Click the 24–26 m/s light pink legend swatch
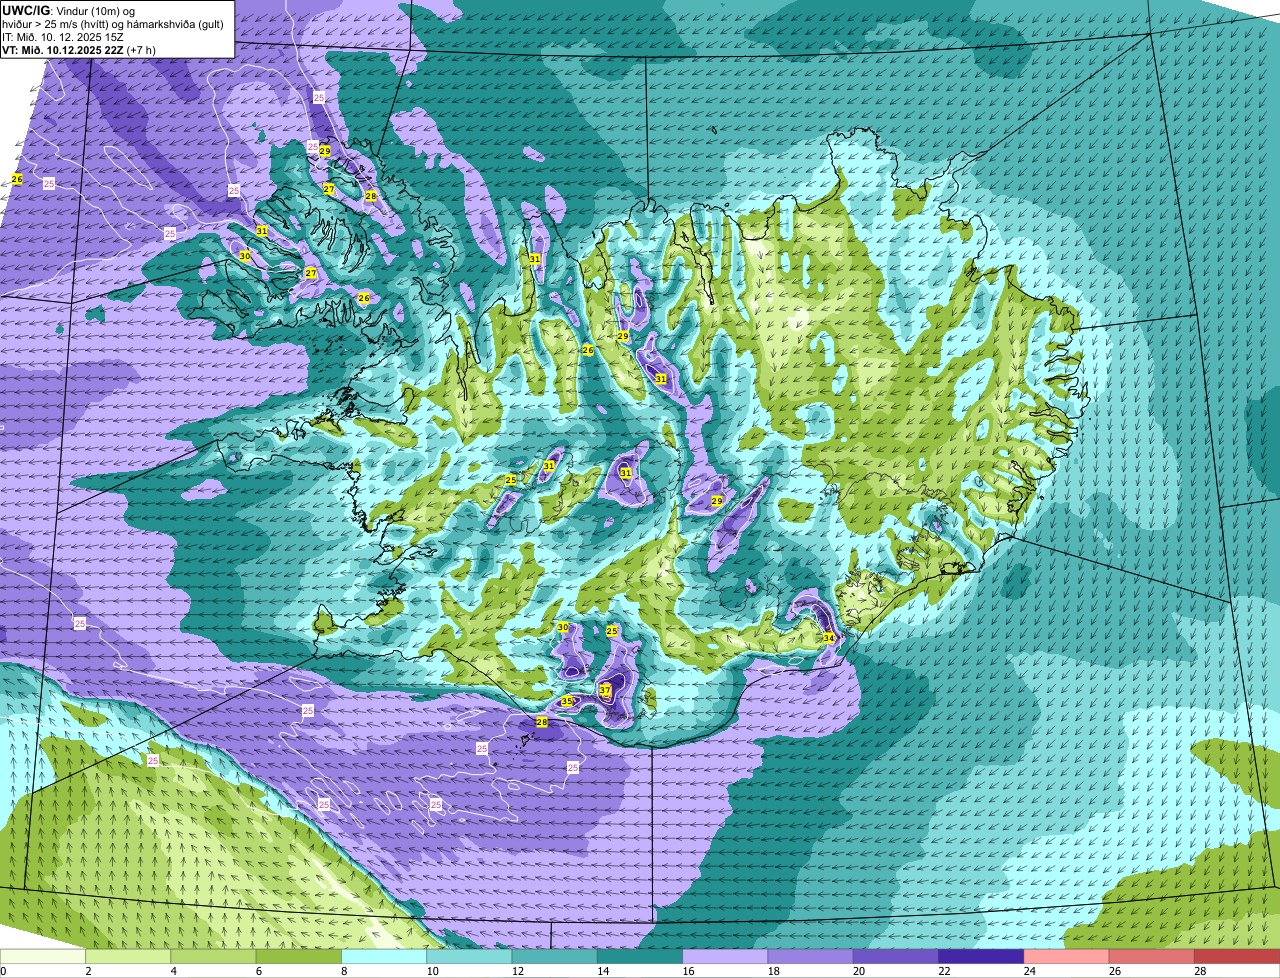The image size is (1280, 978). tap(1067, 957)
